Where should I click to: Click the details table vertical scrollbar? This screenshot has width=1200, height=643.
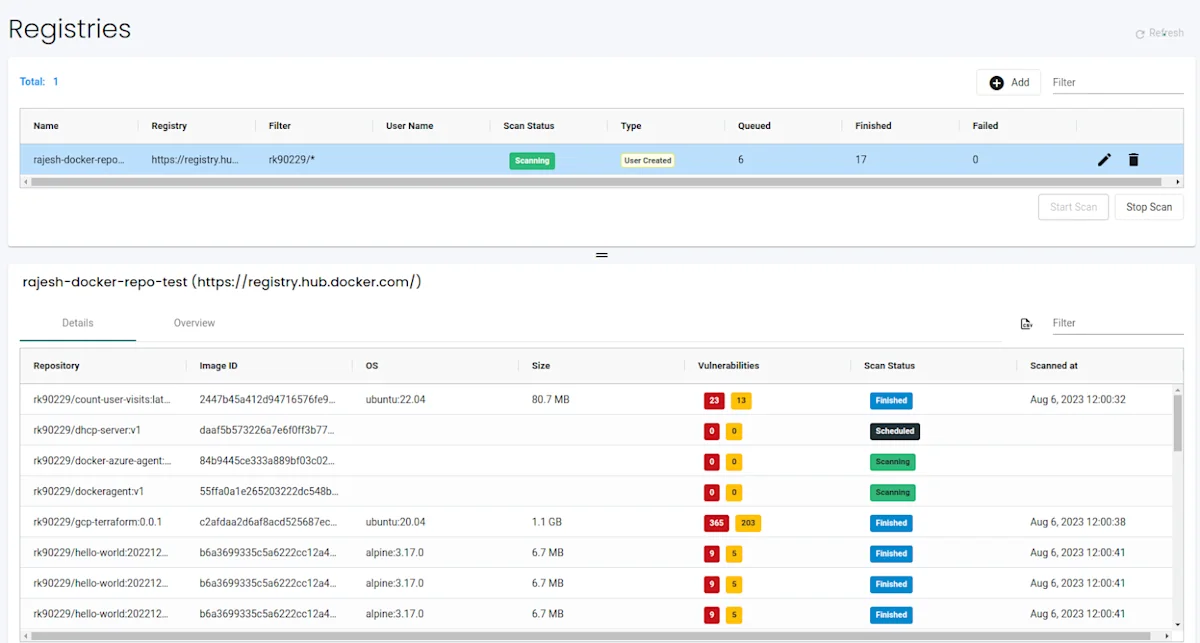[1177, 421]
